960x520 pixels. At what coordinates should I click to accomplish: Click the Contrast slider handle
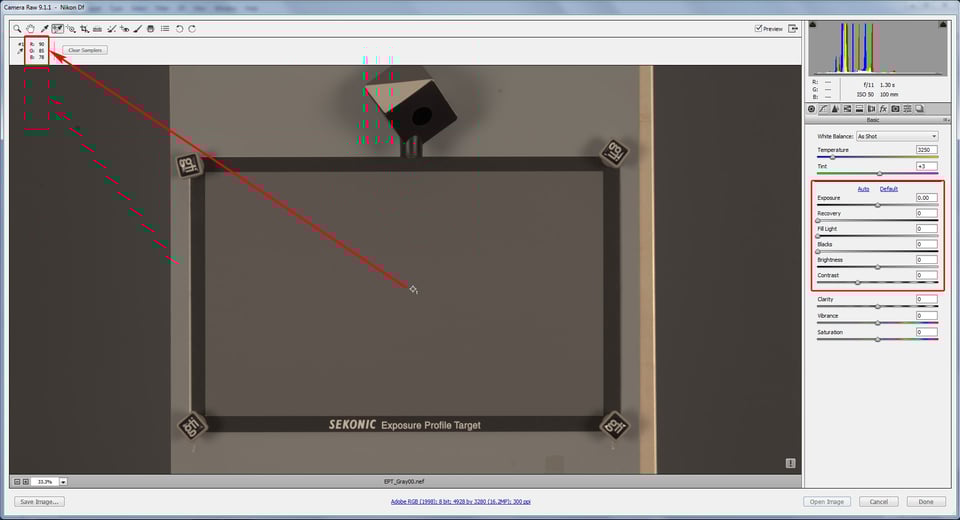(x=858, y=282)
